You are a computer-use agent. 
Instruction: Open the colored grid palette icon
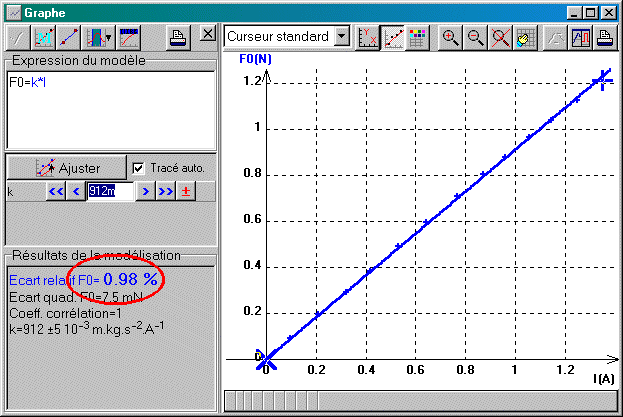pos(417,37)
